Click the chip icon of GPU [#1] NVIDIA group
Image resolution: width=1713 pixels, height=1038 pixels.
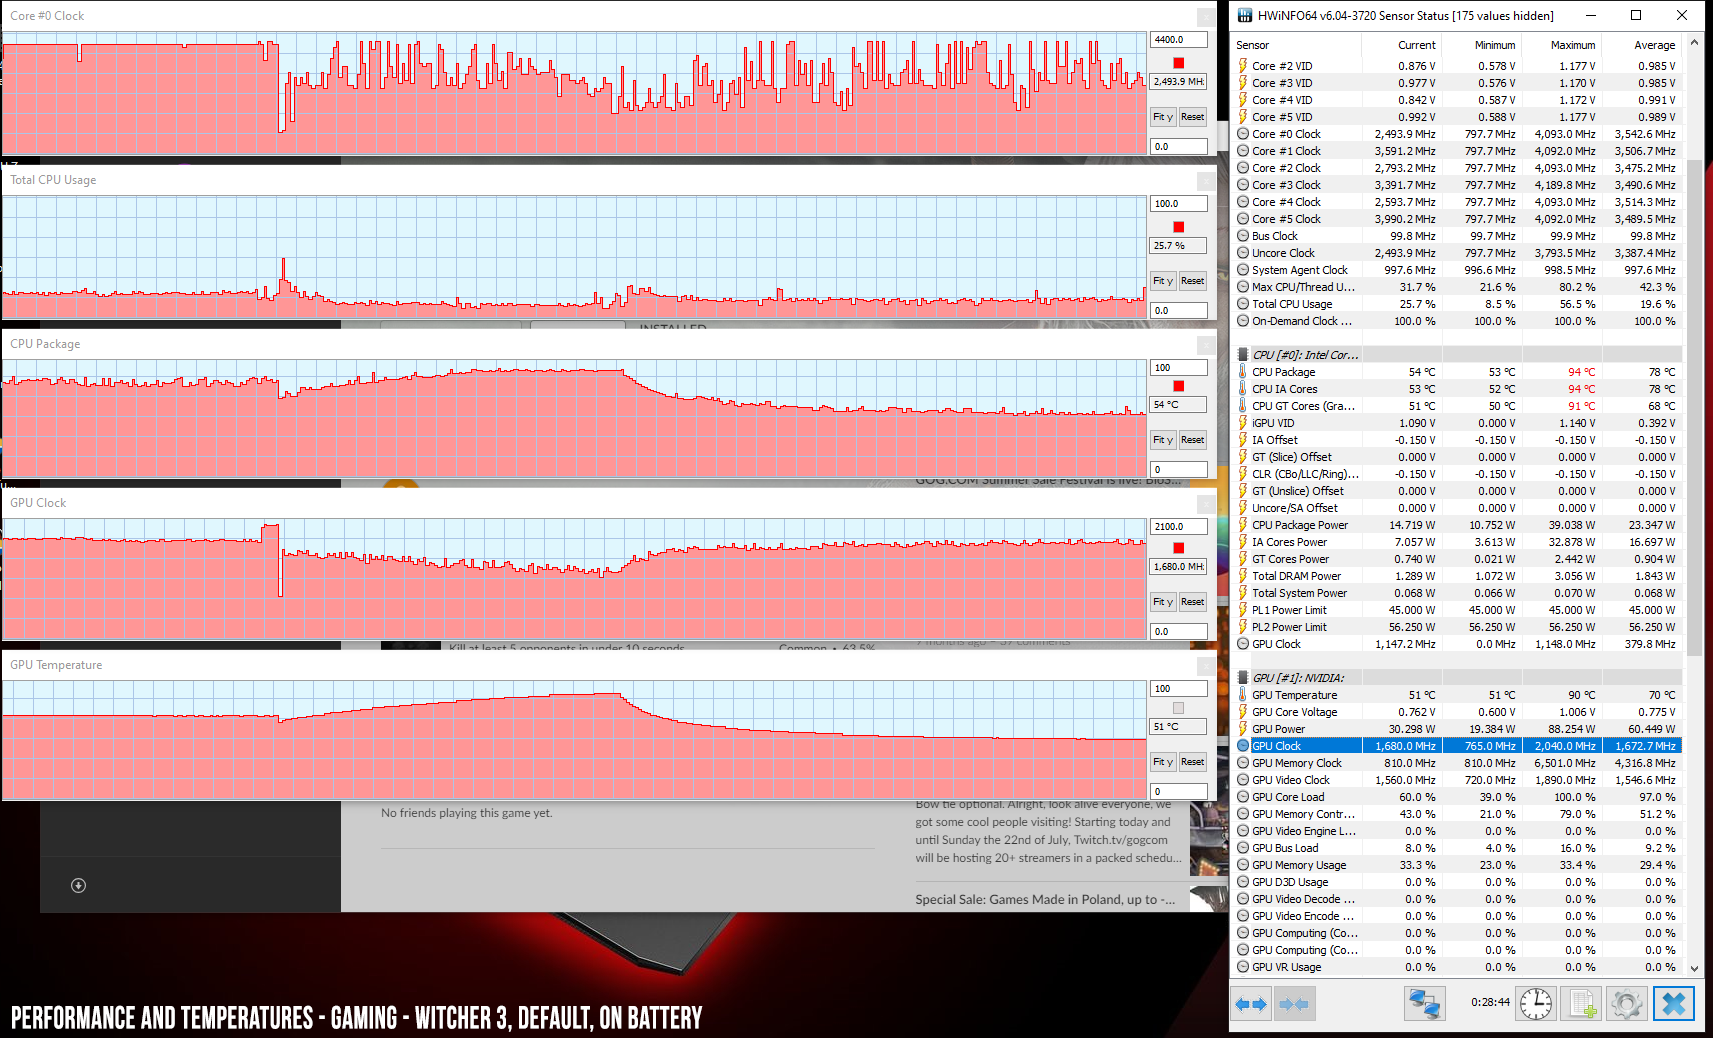tap(1243, 678)
